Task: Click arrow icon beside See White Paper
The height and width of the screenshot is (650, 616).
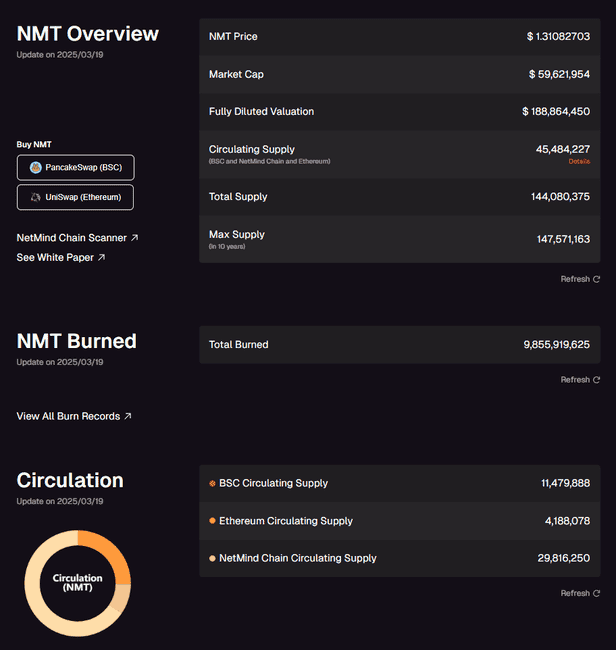Action: point(101,258)
